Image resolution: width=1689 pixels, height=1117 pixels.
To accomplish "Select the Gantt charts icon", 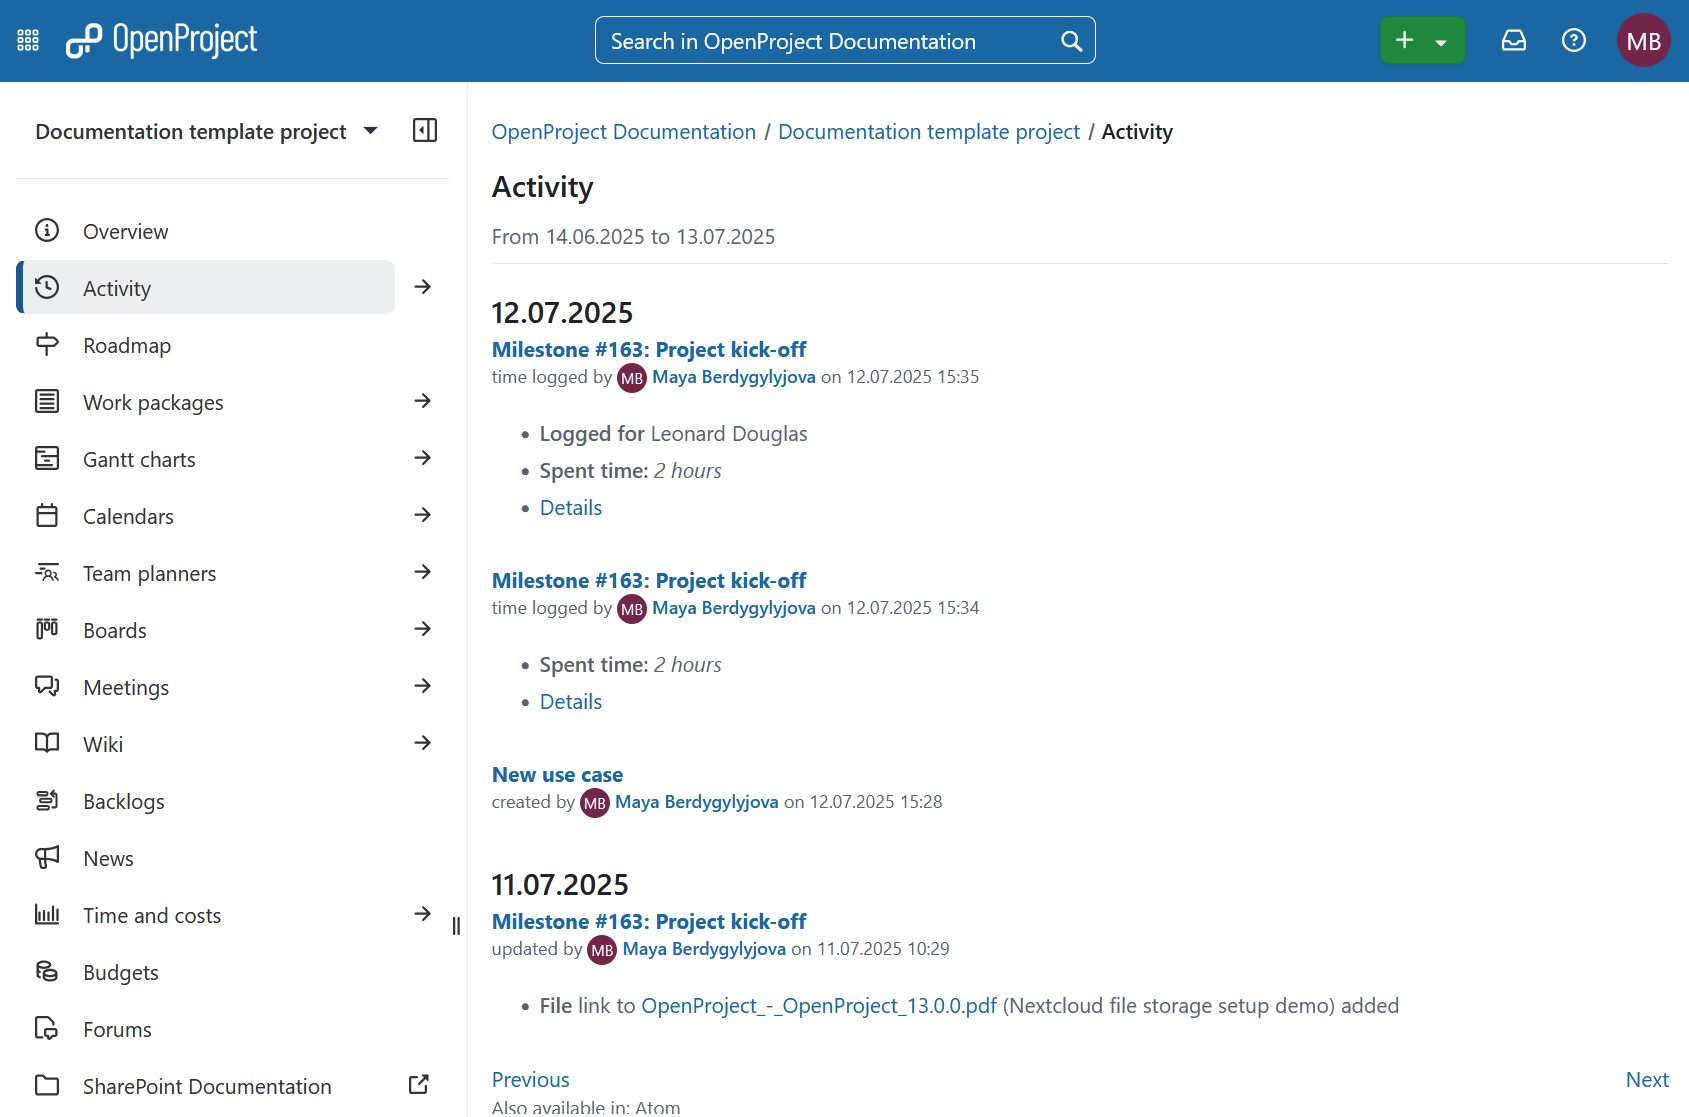I will pyautogui.click(x=47, y=458).
